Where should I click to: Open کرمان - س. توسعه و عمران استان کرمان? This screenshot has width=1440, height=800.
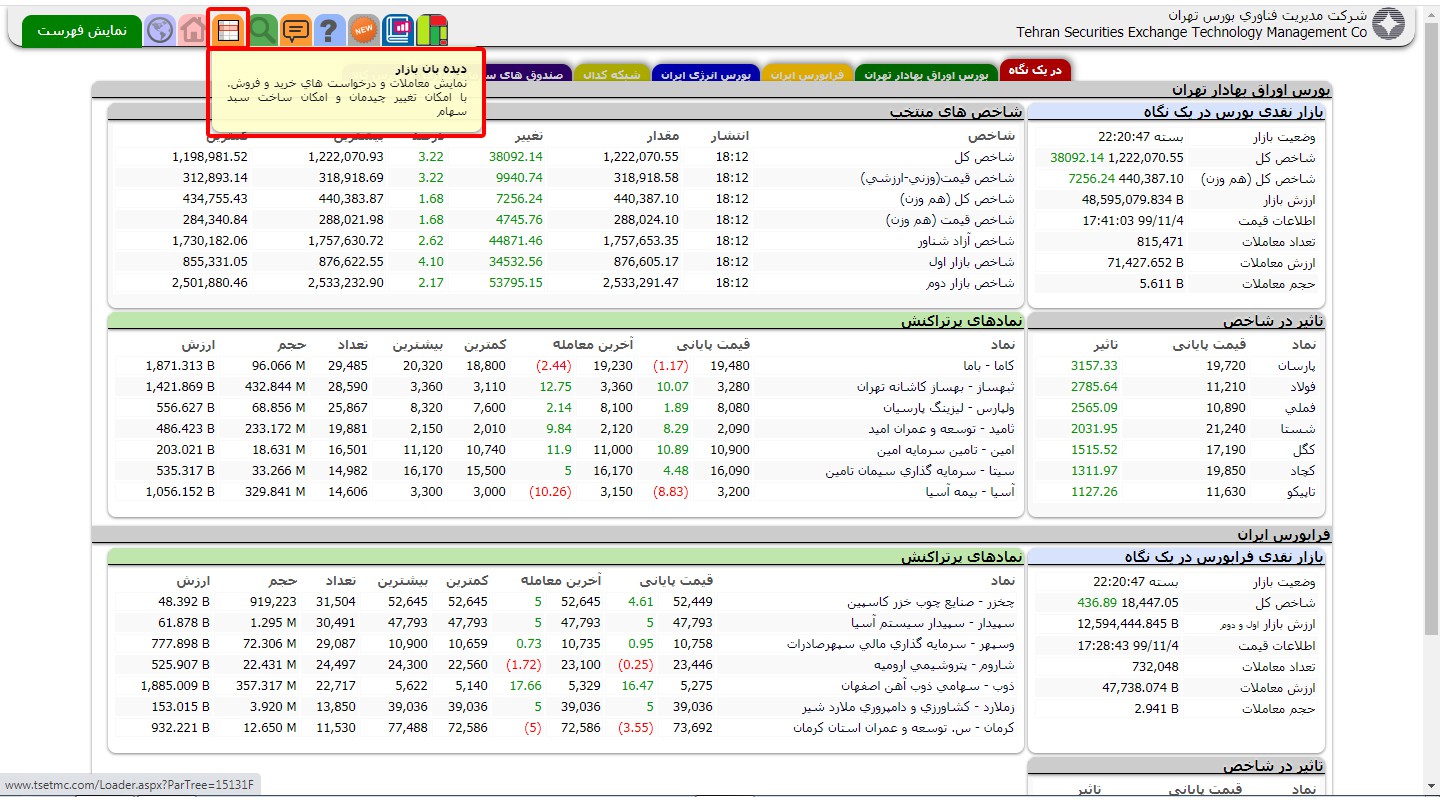pos(904,728)
